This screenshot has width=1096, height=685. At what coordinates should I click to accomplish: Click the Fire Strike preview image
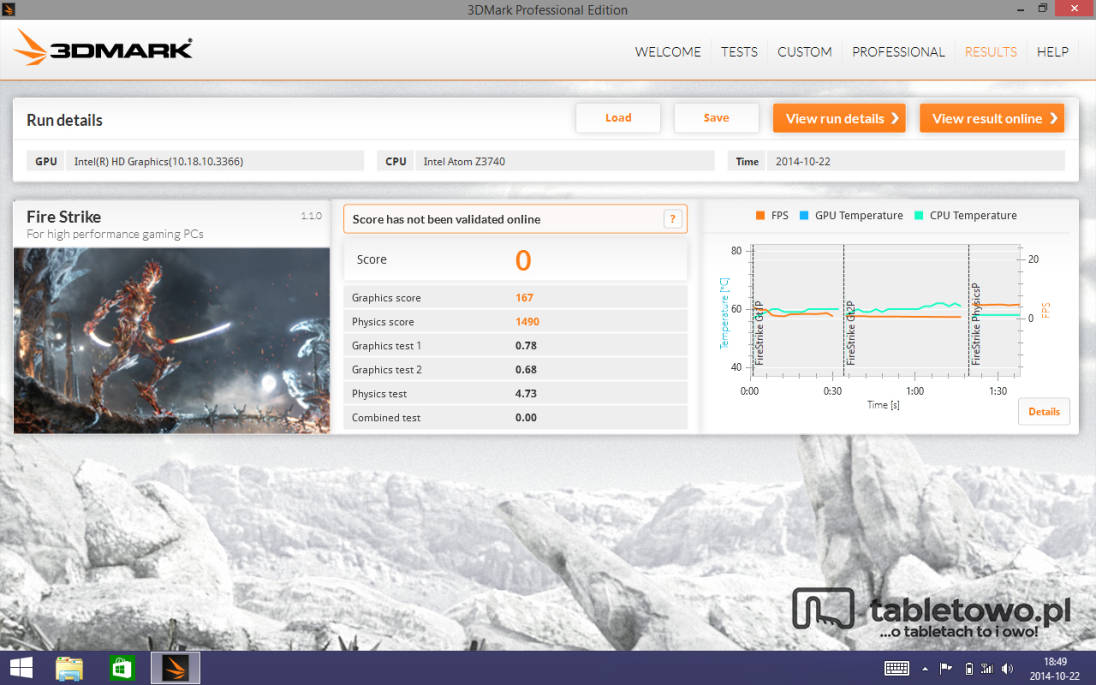click(172, 340)
